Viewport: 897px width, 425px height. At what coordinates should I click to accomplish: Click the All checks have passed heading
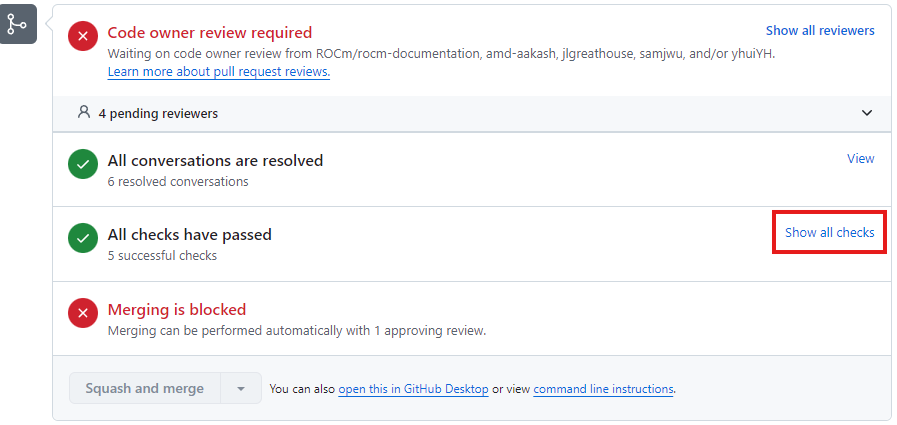[x=189, y=234]
